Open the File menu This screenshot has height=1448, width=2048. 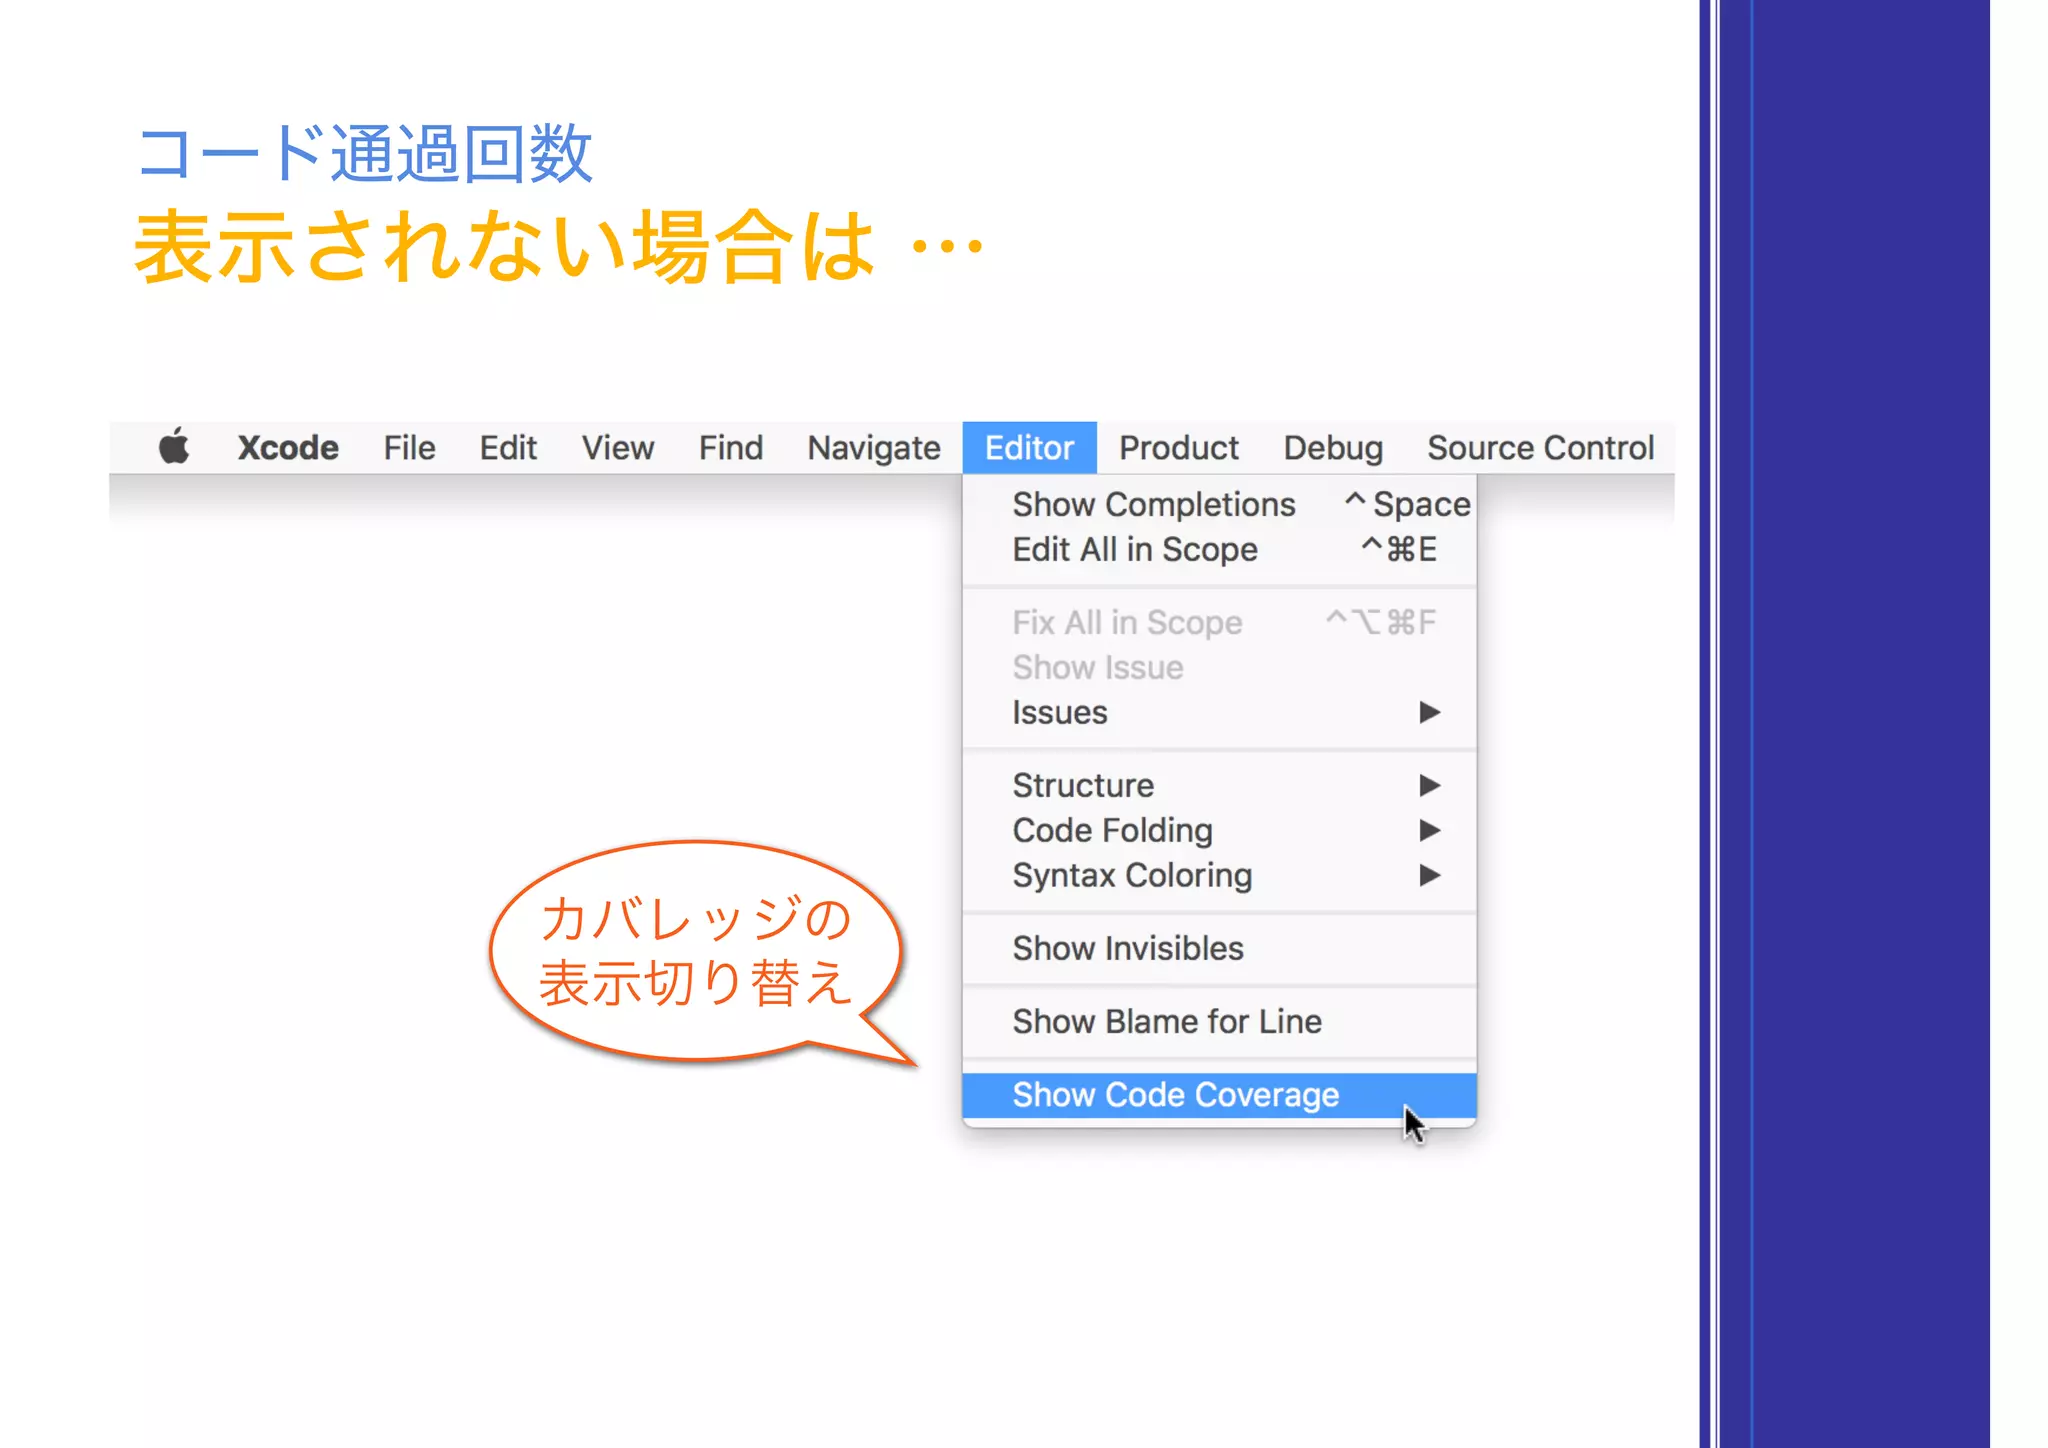click(409, 447)
